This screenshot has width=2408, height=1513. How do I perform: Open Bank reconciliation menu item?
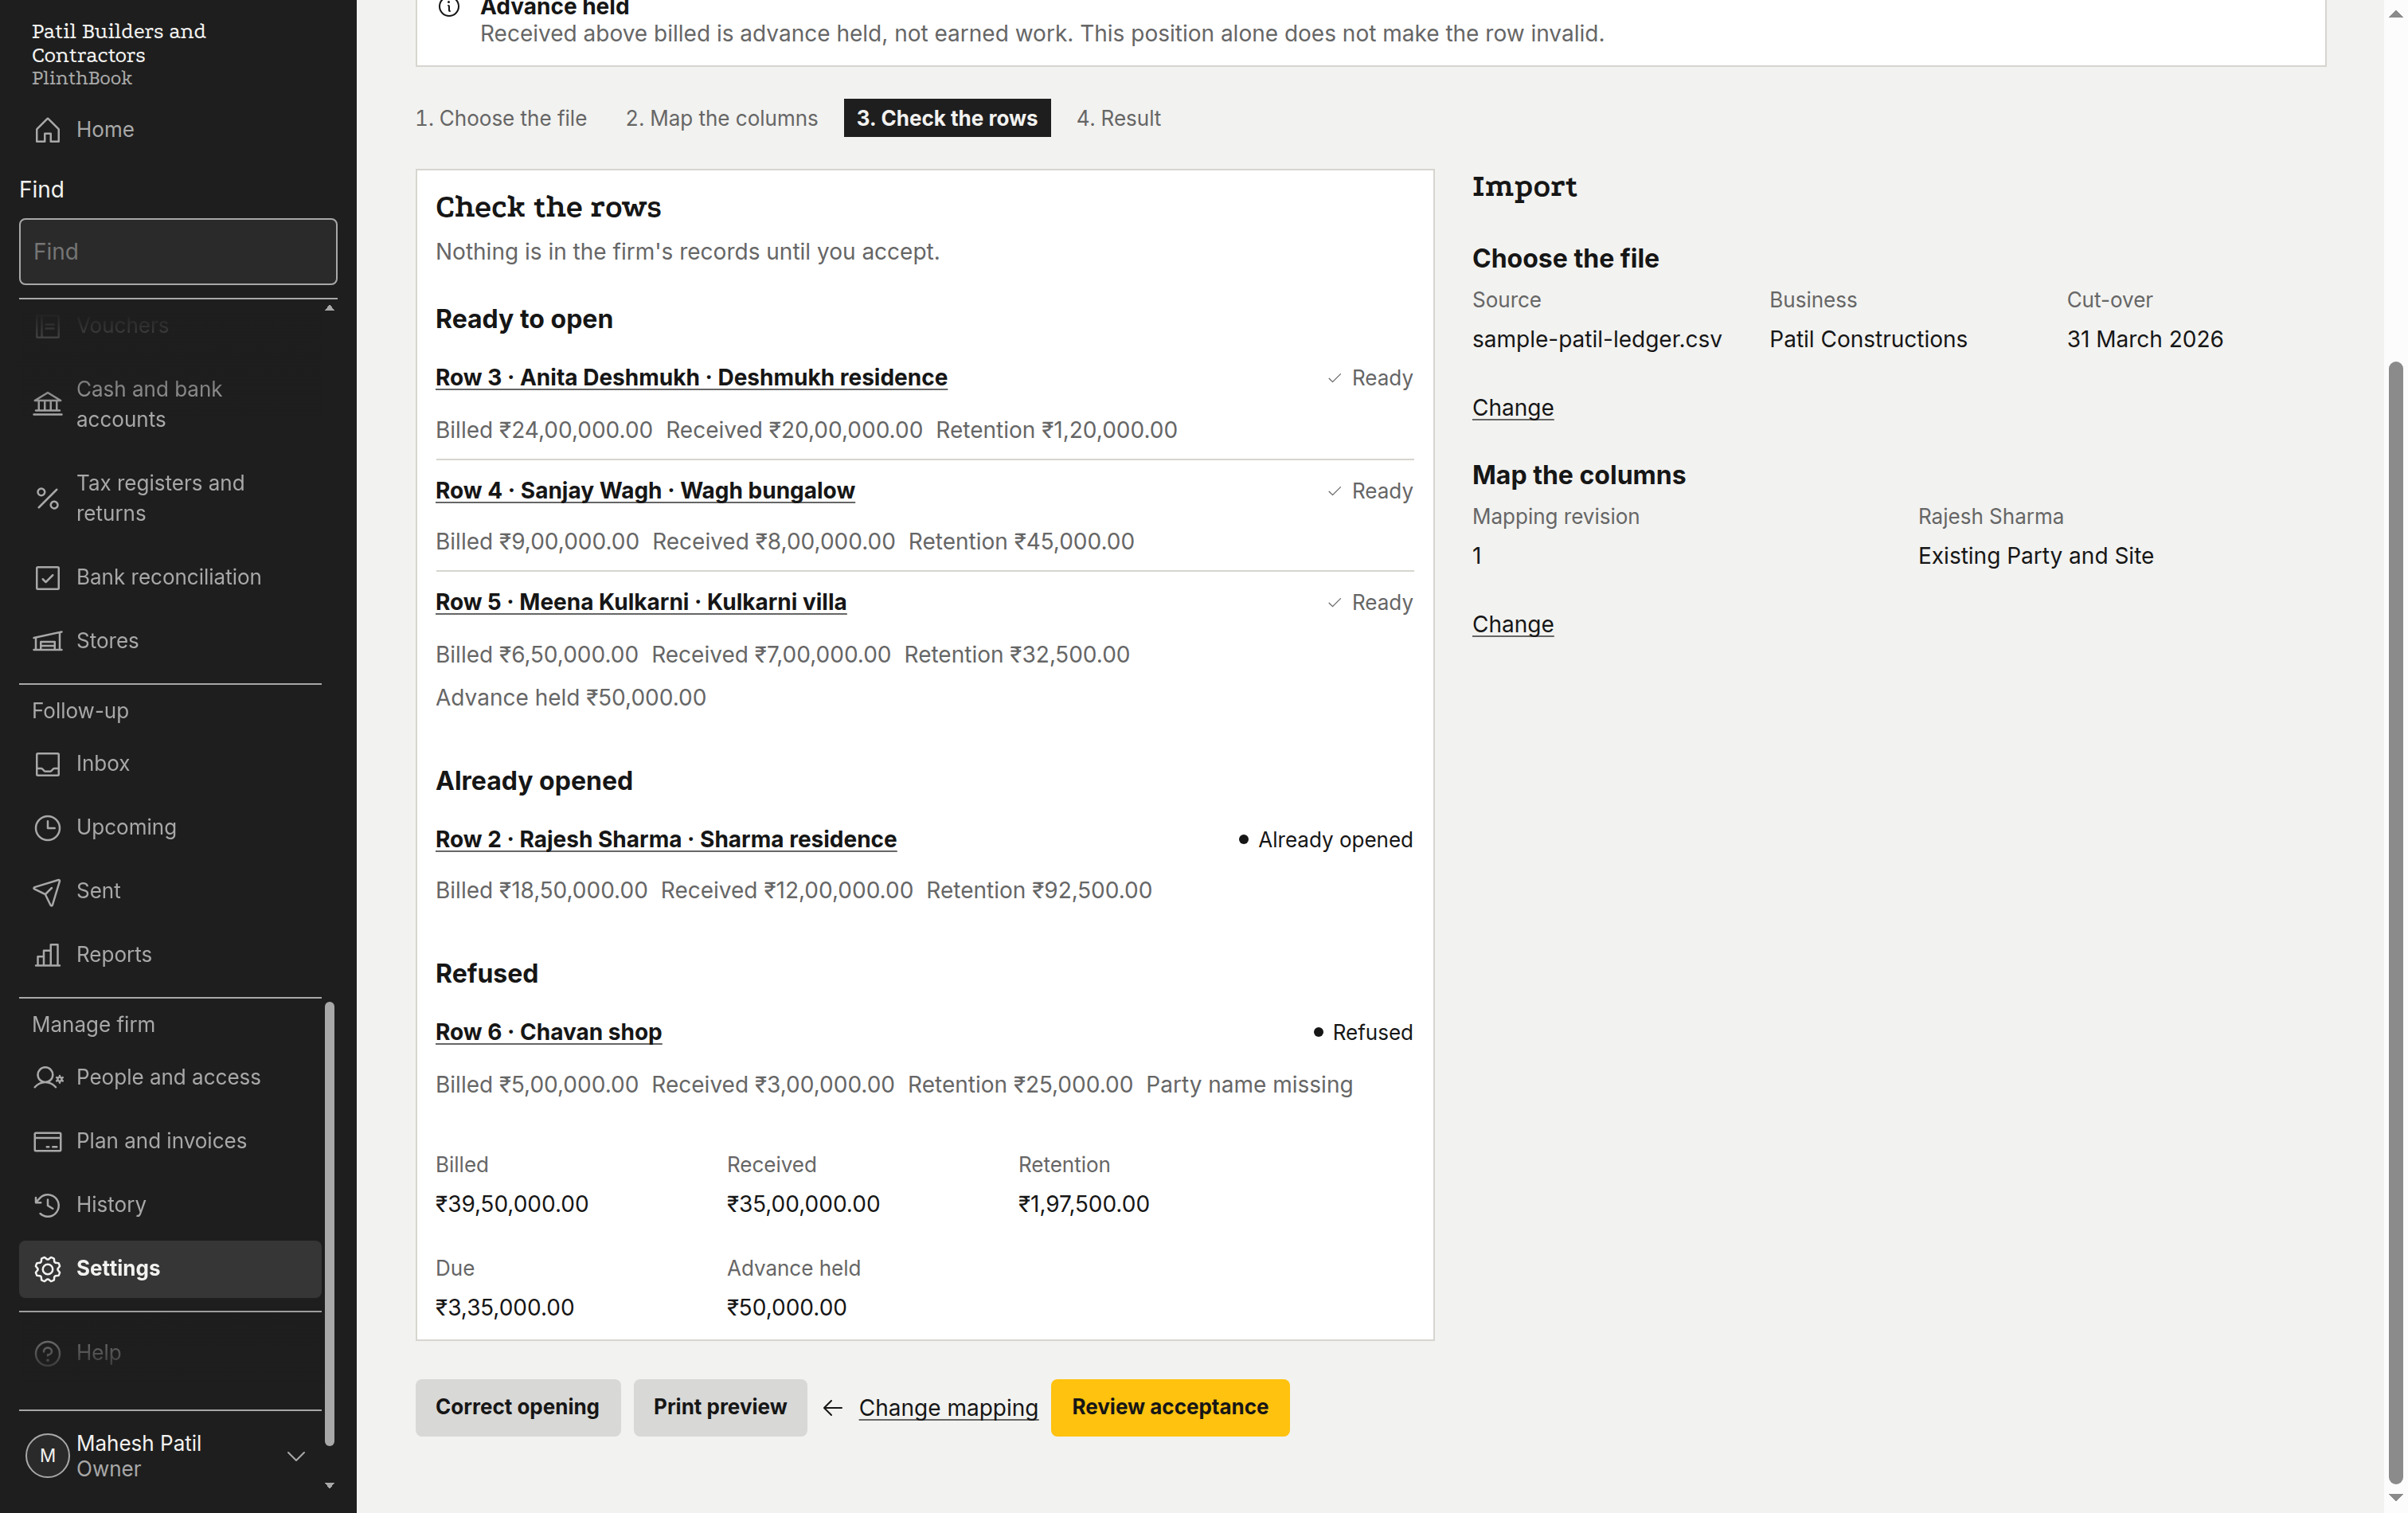click(170, 577)
